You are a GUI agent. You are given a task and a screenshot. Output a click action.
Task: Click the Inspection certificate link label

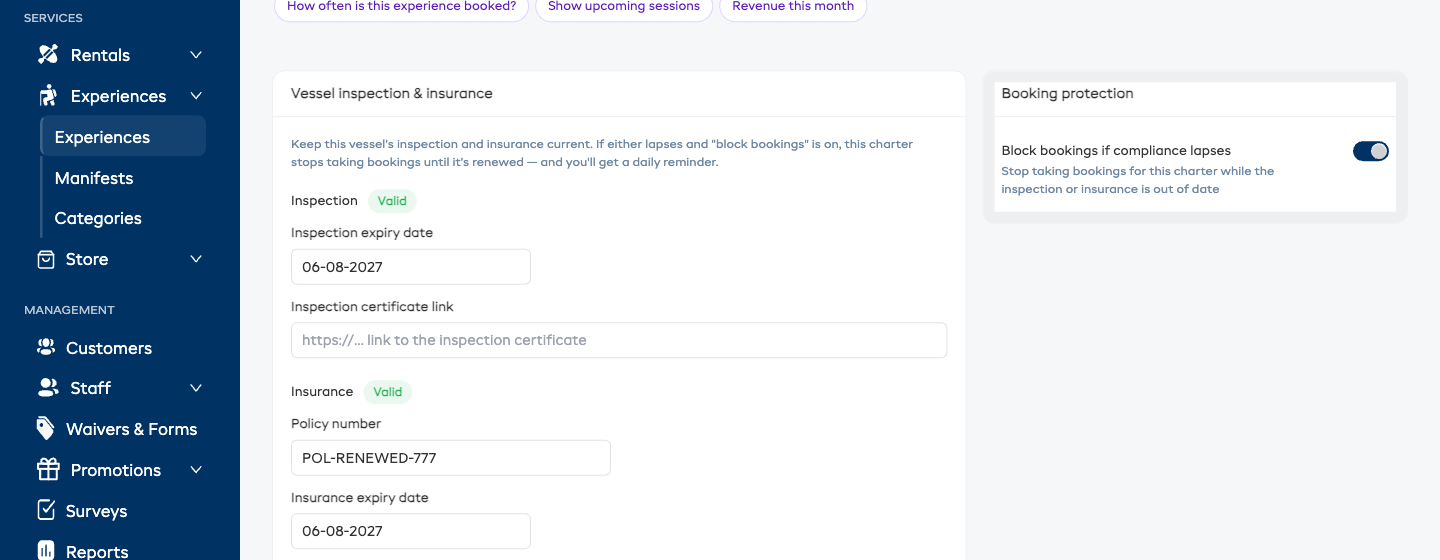coord(372,307)
